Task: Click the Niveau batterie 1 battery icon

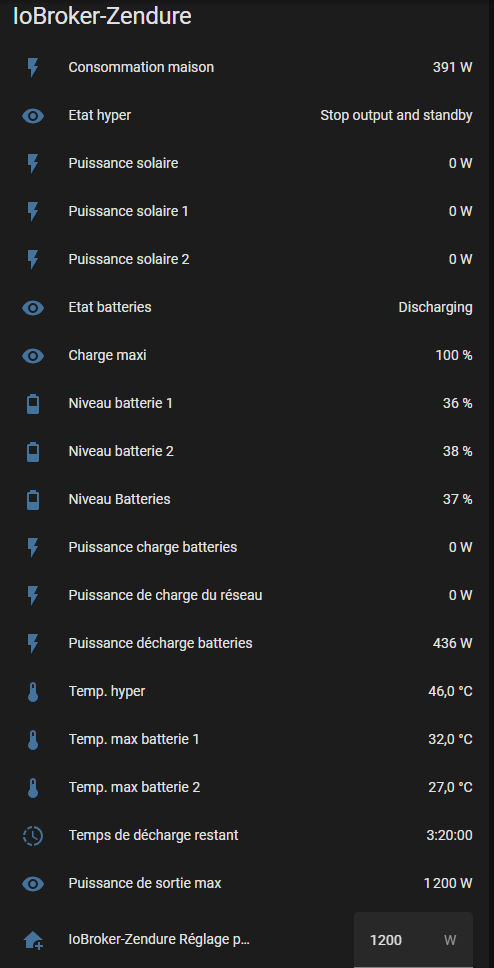Action: pyautogui.click(x=33, y=403)
